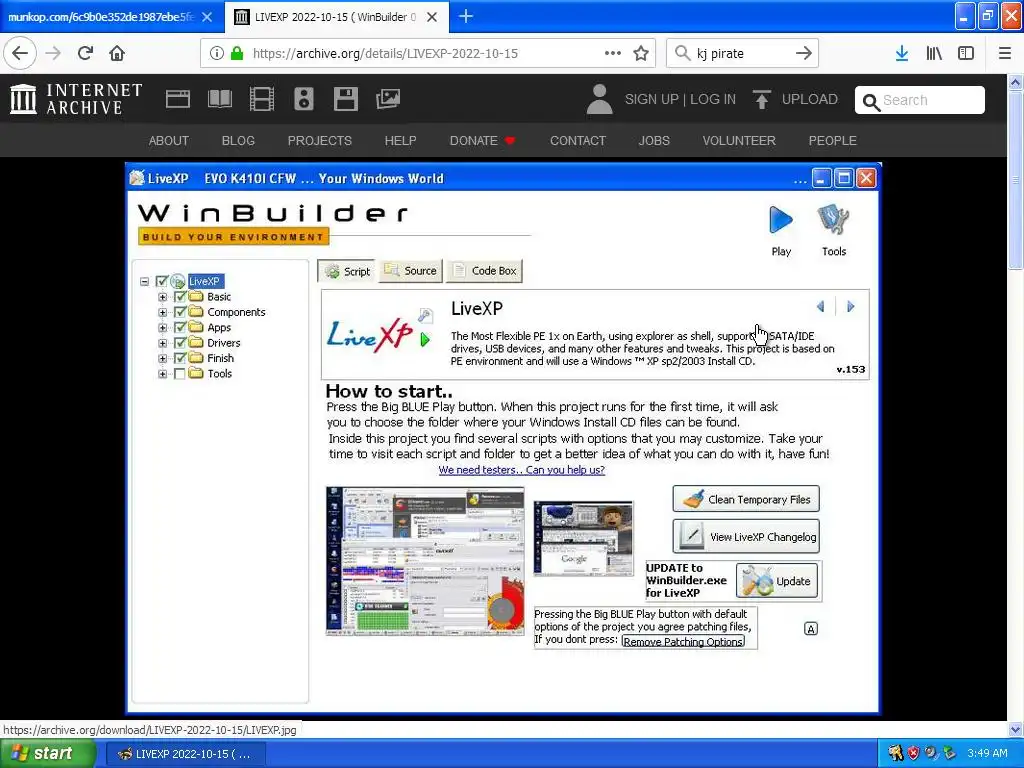
Task: Expand the Tools folder node
Action: [x=162, y=374]
